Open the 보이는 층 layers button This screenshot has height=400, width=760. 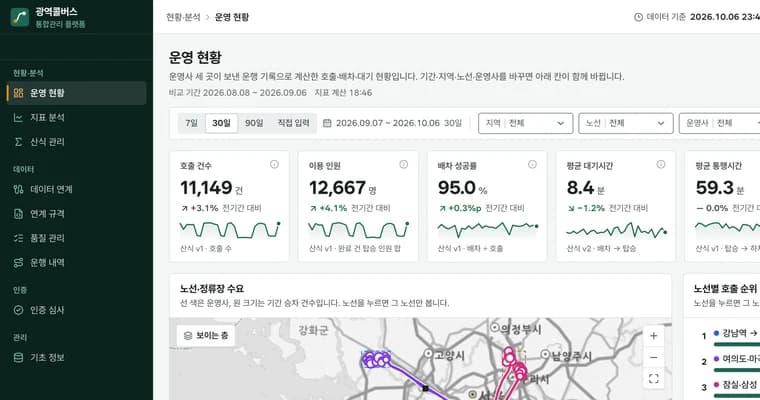click(206, 336)
